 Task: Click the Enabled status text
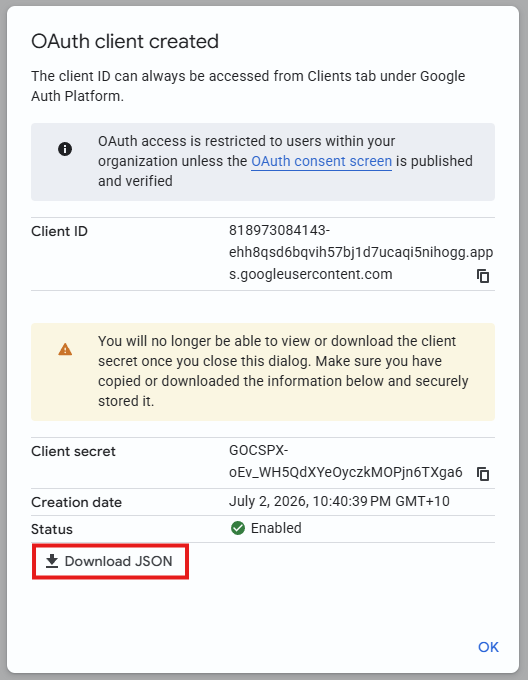(276, 528)
